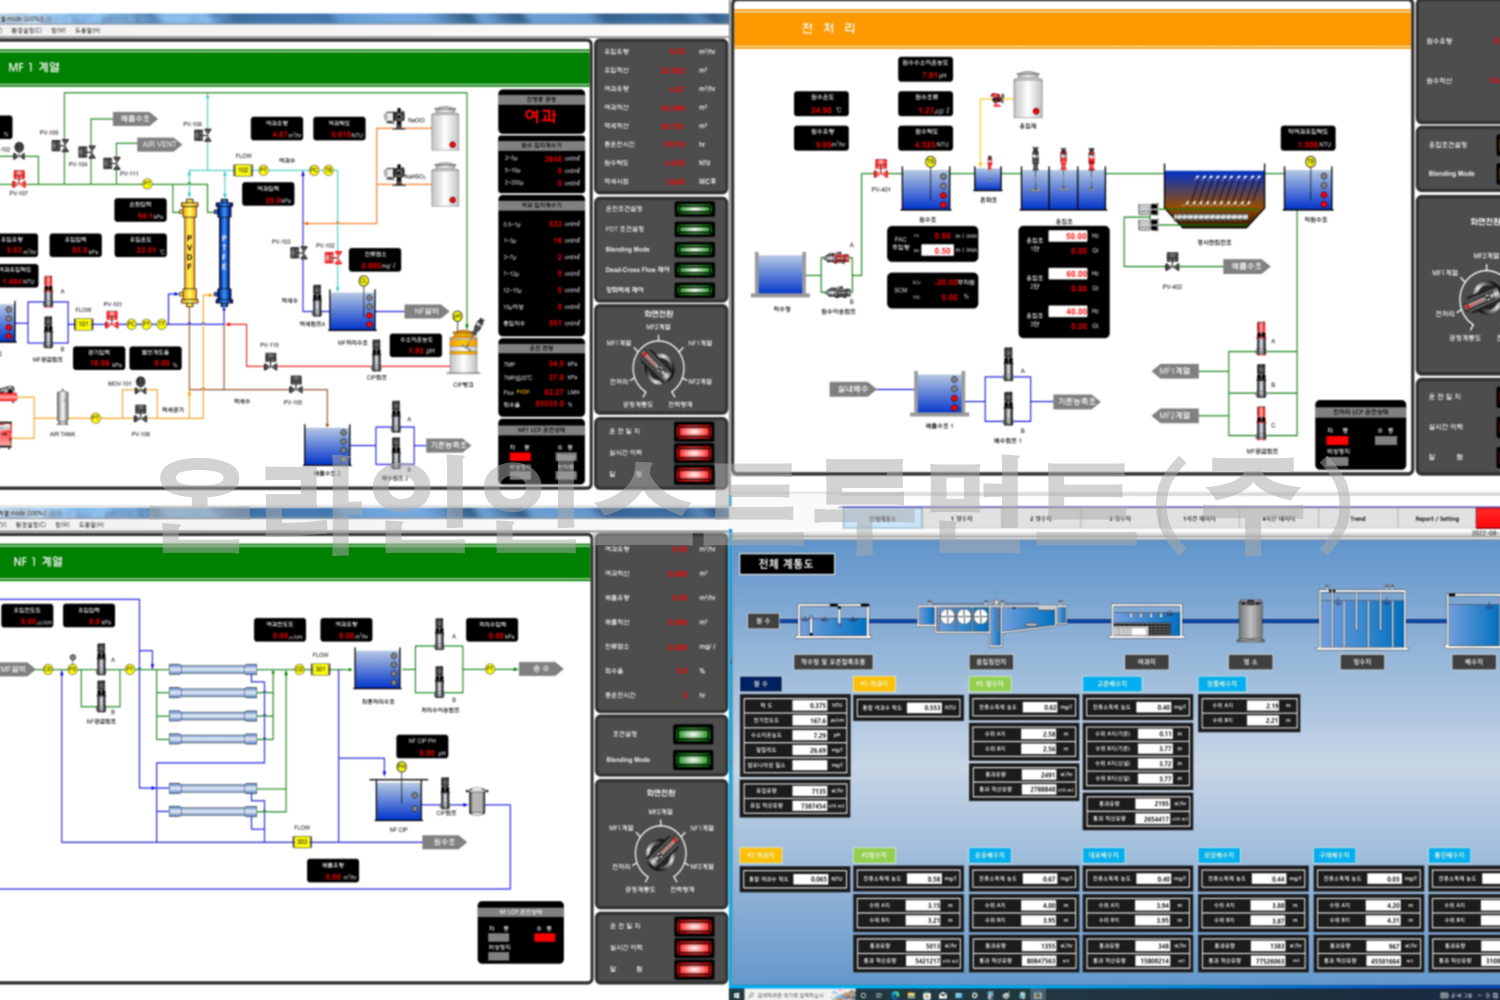Toggle the PDT condition setting switch
1500x1000 pixels.
694,229
